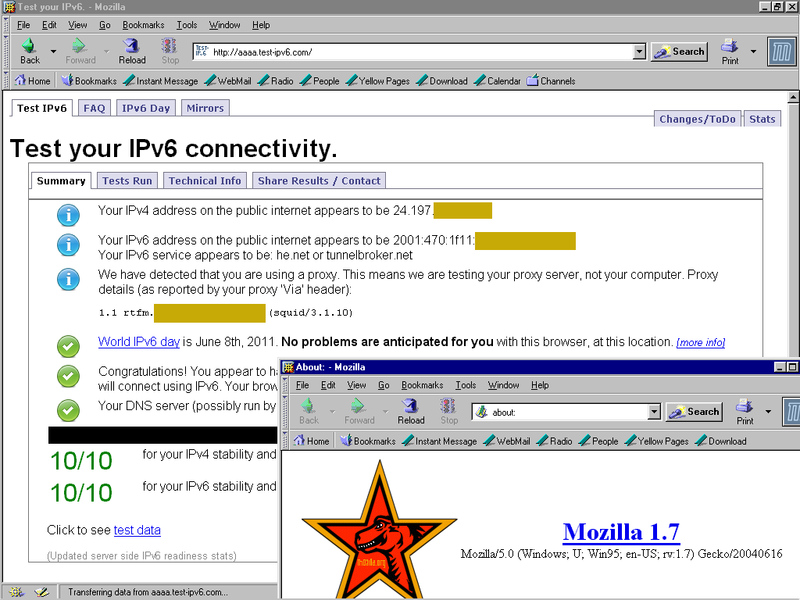Viewport: 800px width, 600px height.
Task: Expand the Print button dropdown arrow
Action: pyautogui.click(x=752, y=51)
